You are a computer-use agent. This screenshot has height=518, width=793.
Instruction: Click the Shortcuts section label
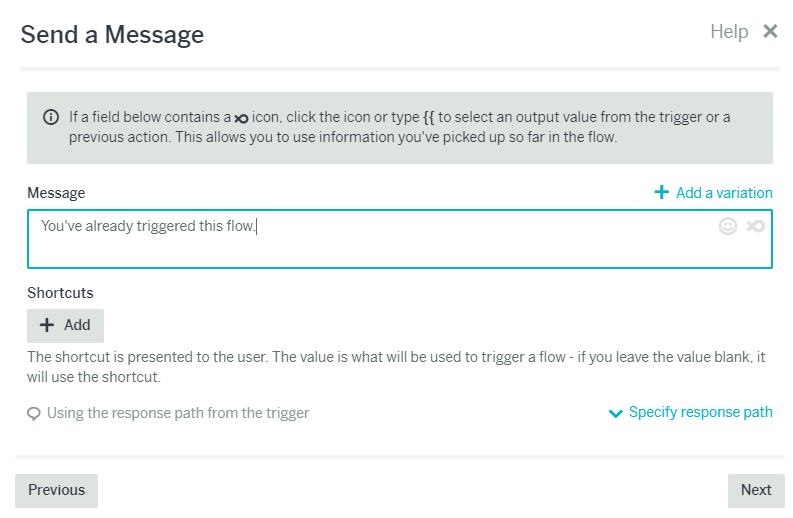pyautogui.click(x=60, y=293)
